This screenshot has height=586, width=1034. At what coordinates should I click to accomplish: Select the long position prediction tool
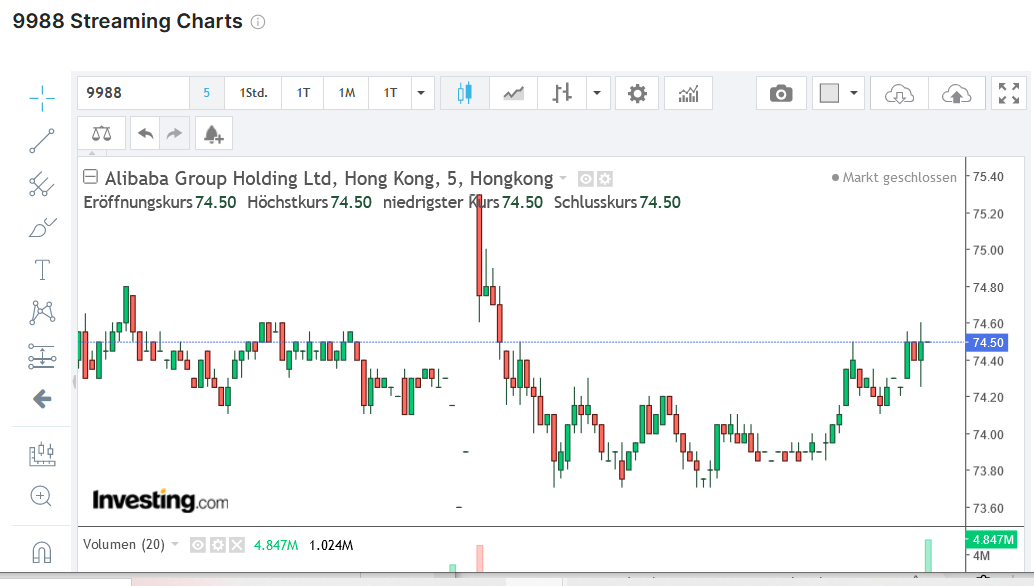[42, 356]
